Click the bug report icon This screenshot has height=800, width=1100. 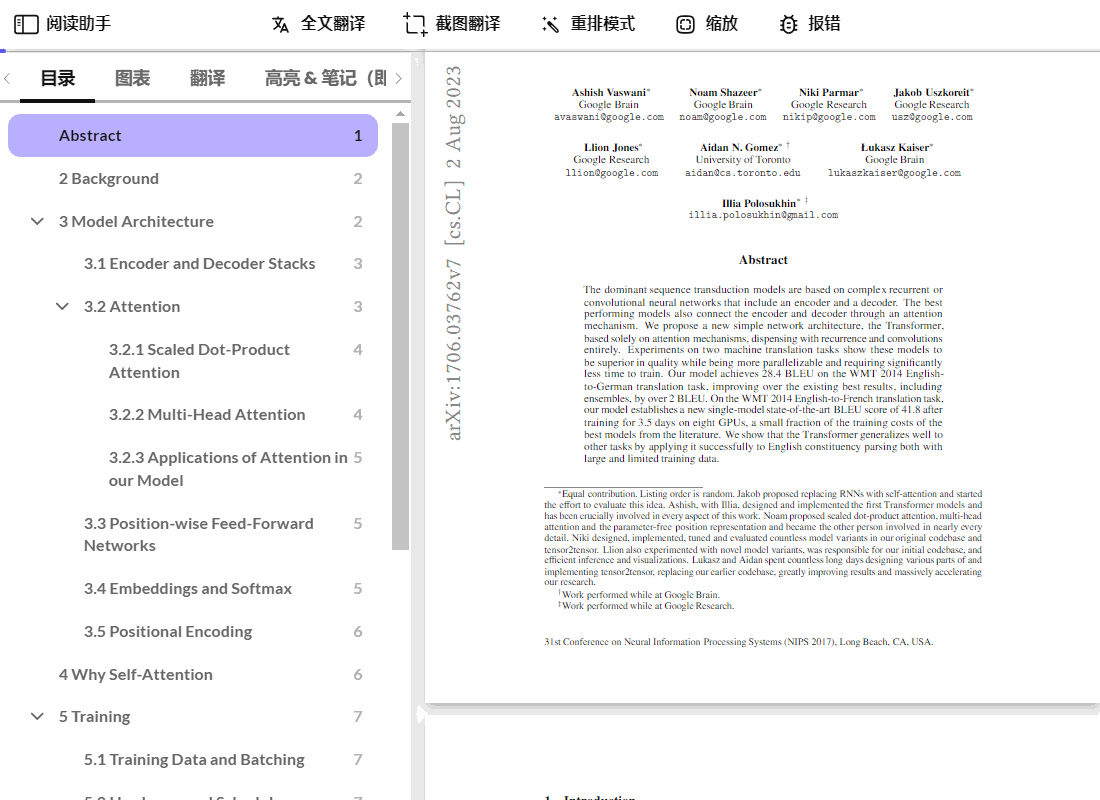(789, 24)
